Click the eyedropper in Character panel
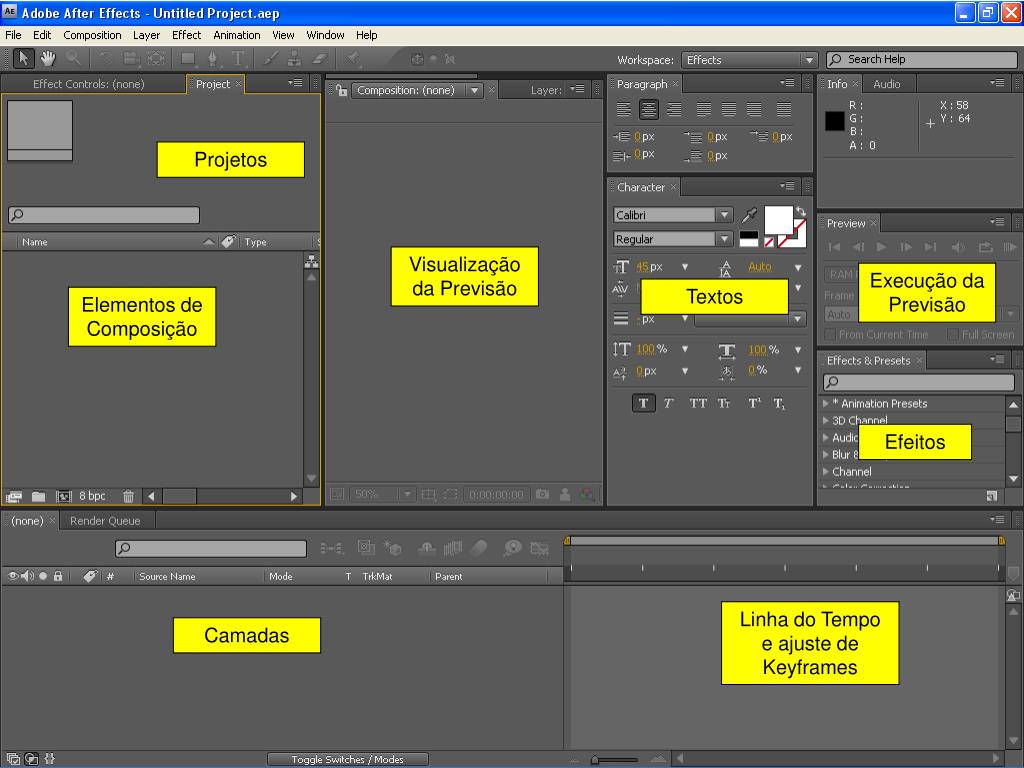The image size is (1024, 768). pyautogui.click(x=749, y=215)
